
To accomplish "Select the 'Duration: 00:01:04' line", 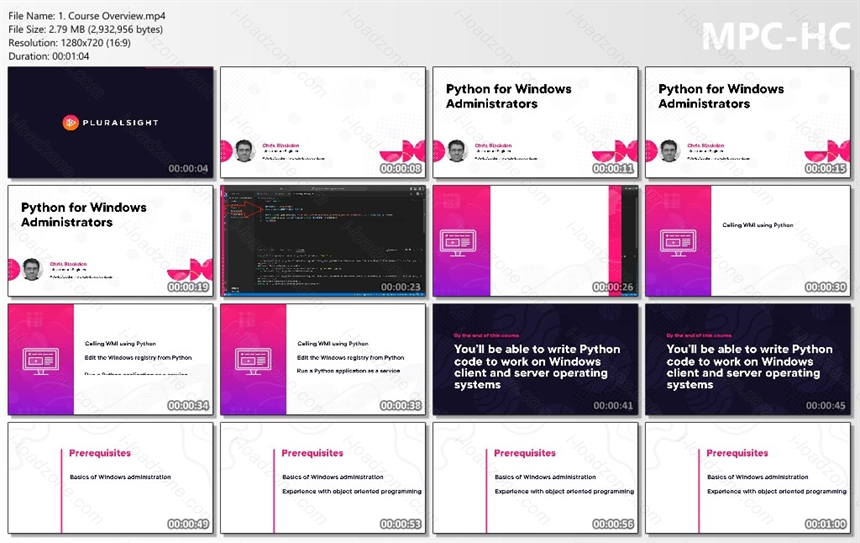I will click(49, 56).
